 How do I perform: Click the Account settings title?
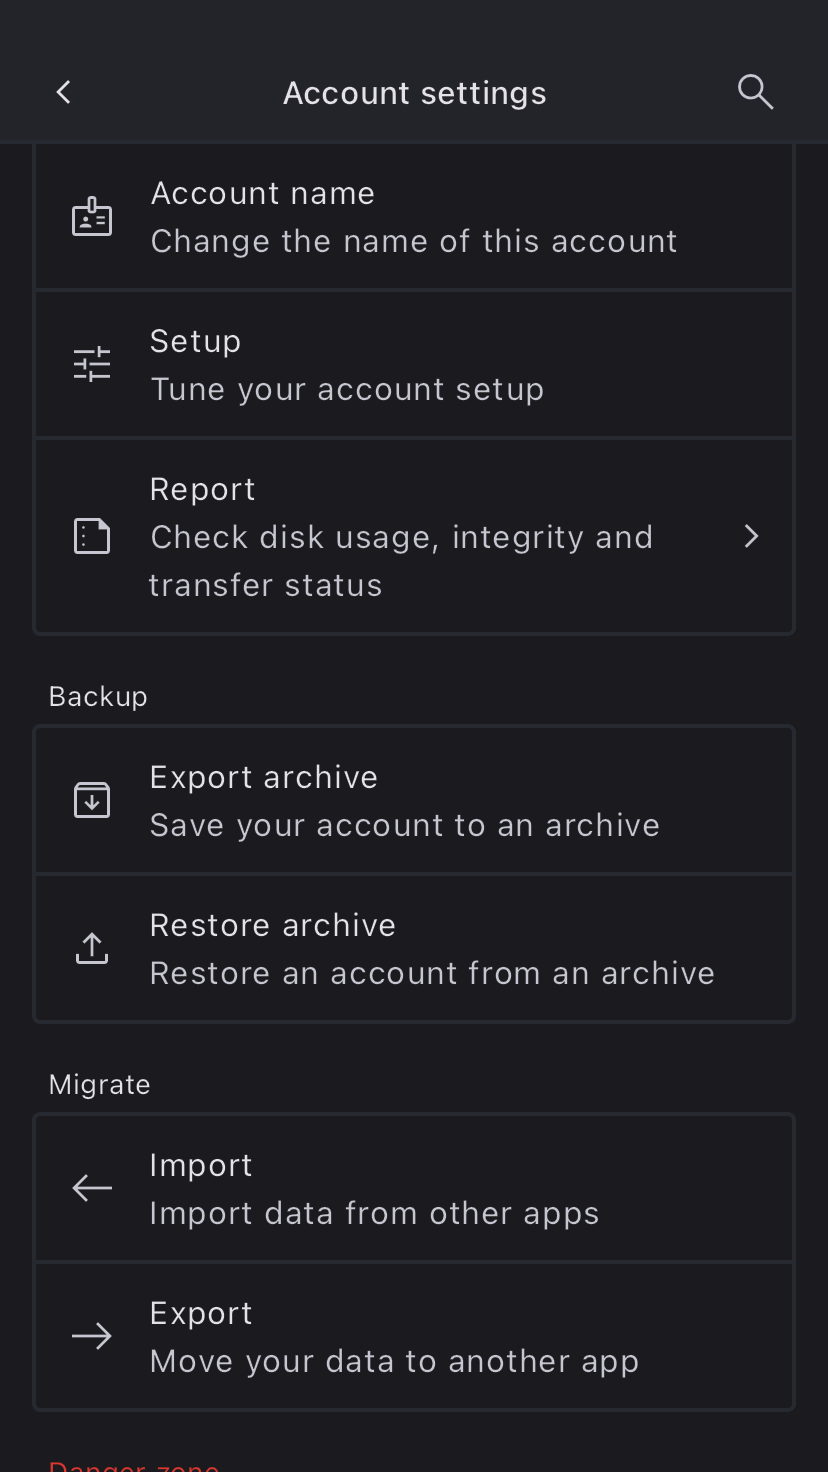pos(414,93)
